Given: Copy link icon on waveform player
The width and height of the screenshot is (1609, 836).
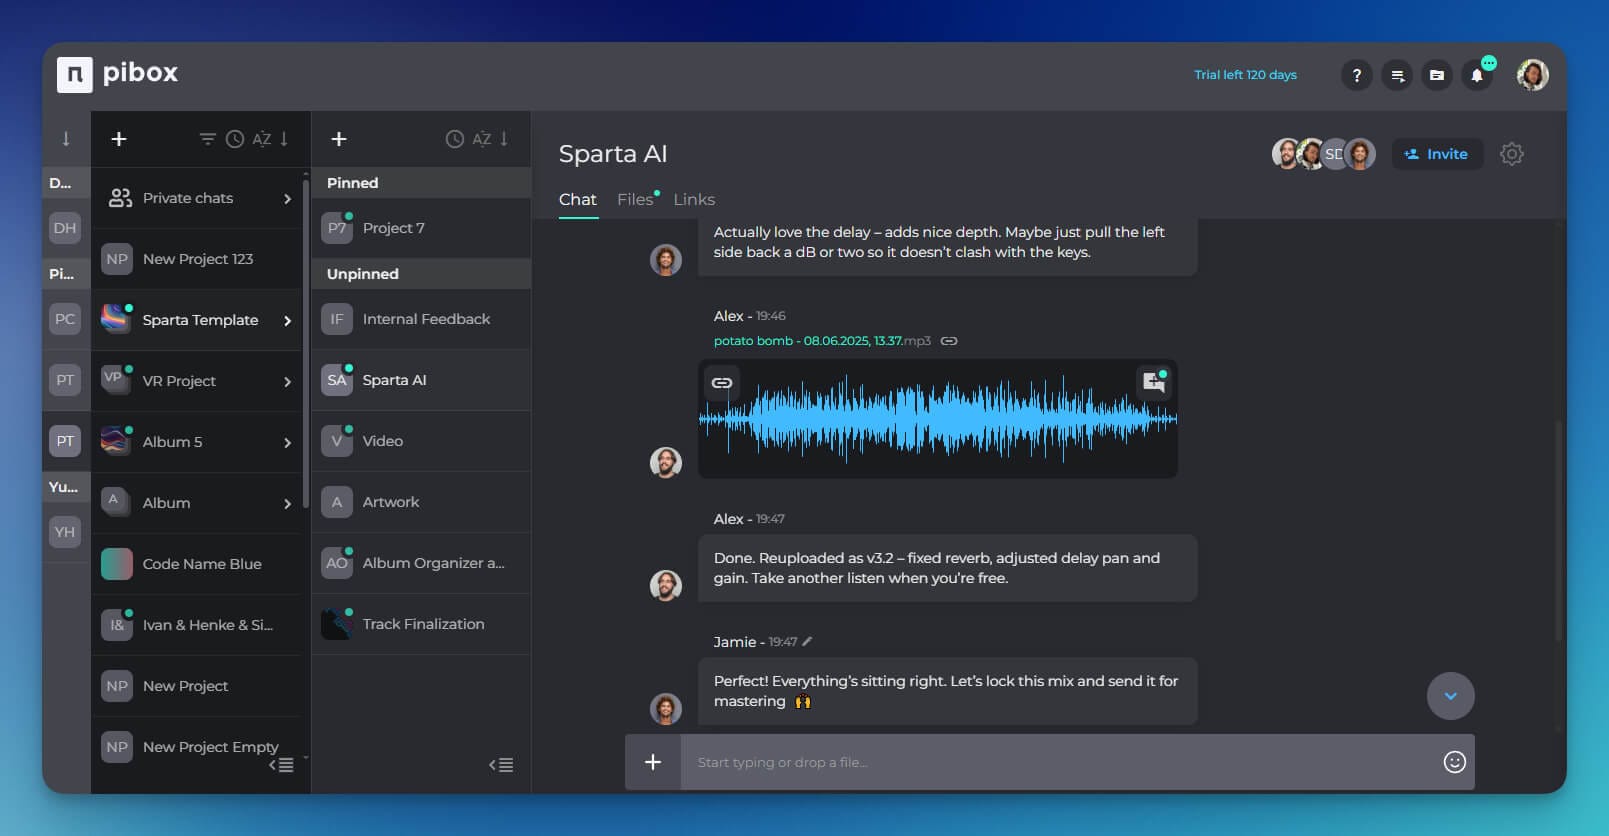Looking at the screenshot, I should [721, 383].
